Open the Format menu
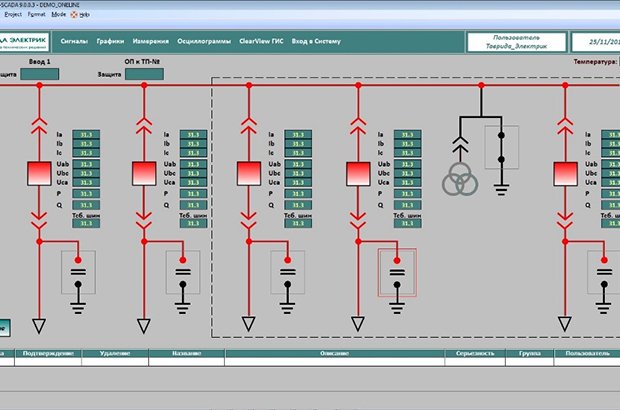Viewport: 620px width, 410px height. (36, 14)
